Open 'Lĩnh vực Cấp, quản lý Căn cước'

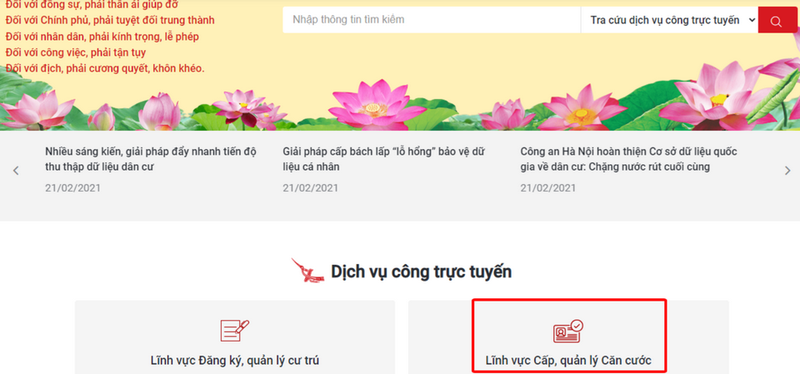click(x=568, y=361)
